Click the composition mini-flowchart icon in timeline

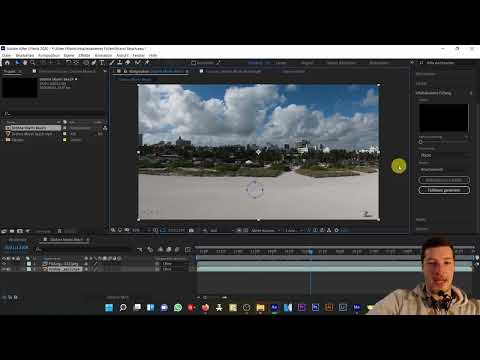[x=139, y=250]
